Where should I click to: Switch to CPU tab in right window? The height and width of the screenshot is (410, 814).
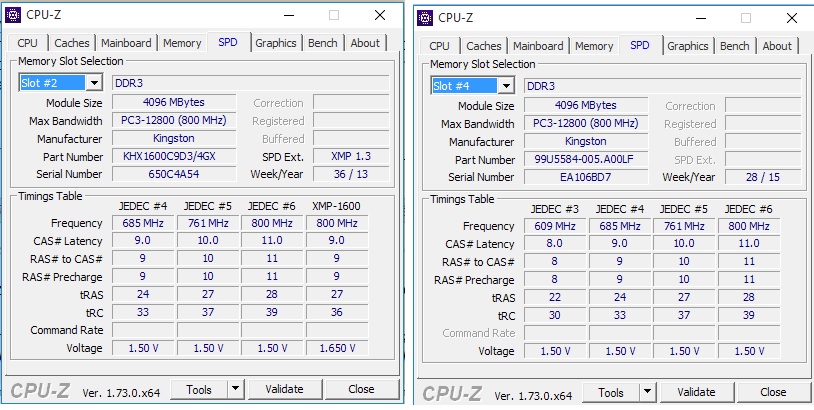tap(440, 46)
